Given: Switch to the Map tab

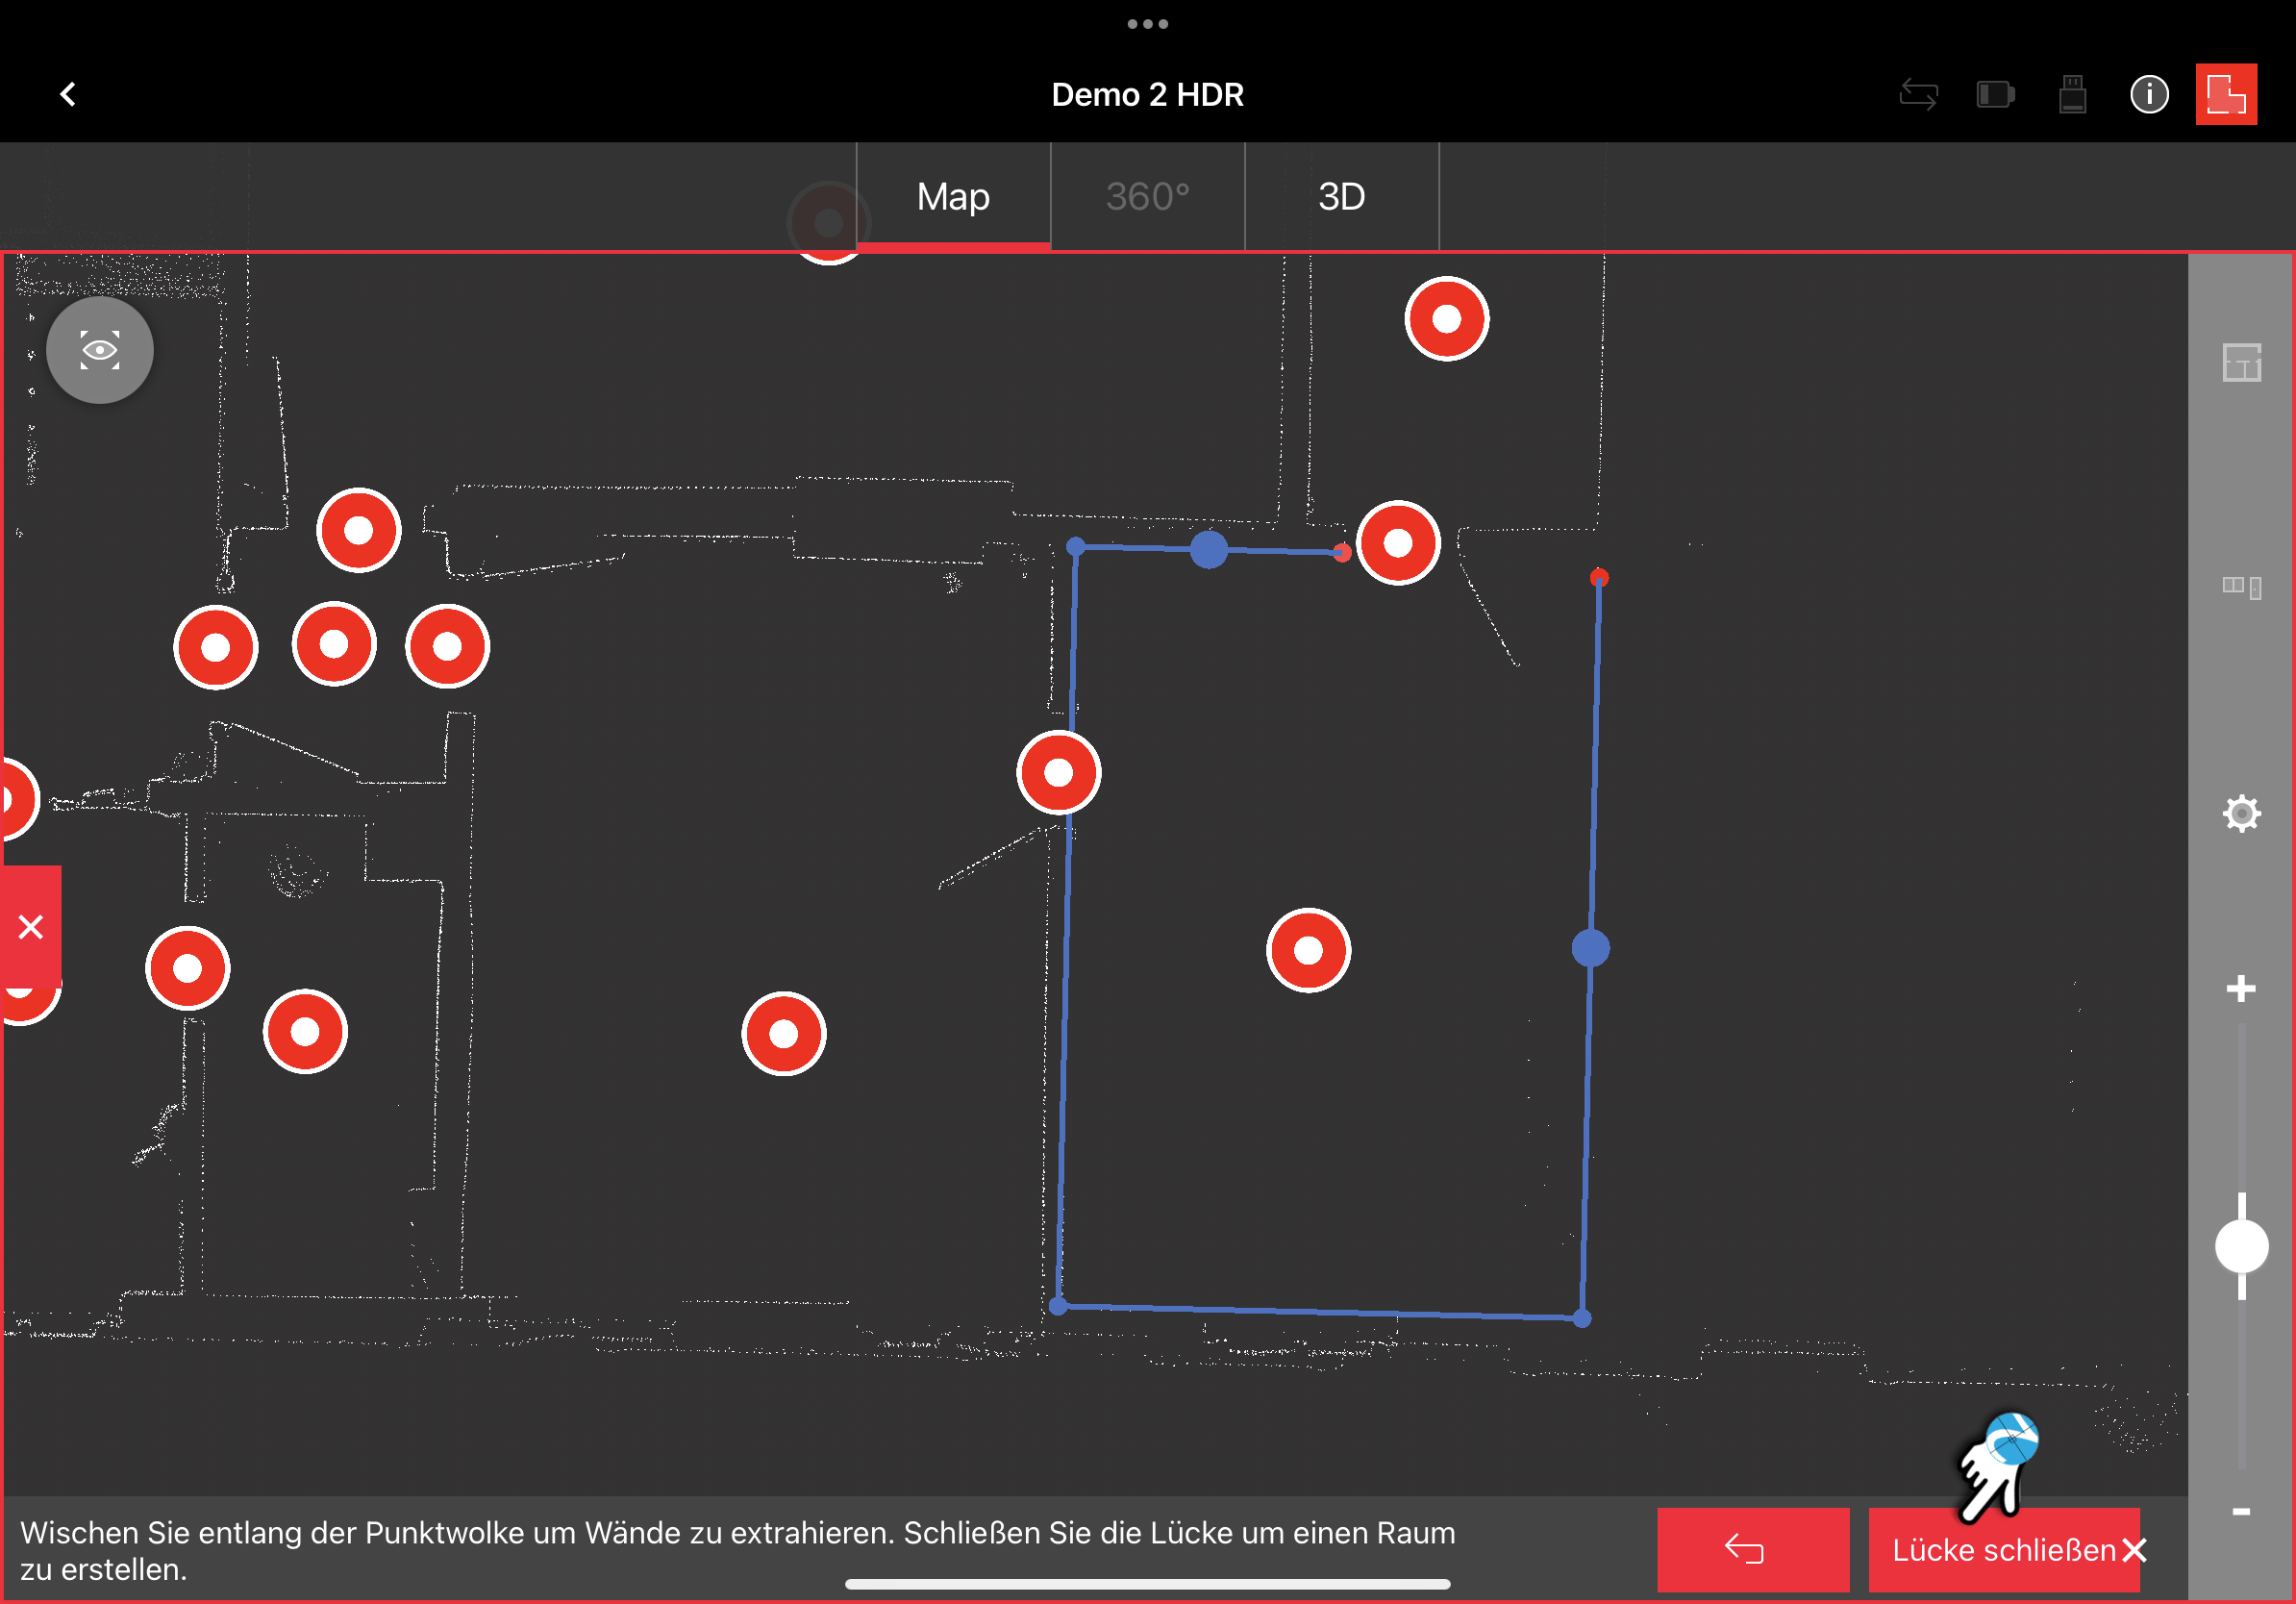Looking at the screenshot, I should [x=953, y=196].
